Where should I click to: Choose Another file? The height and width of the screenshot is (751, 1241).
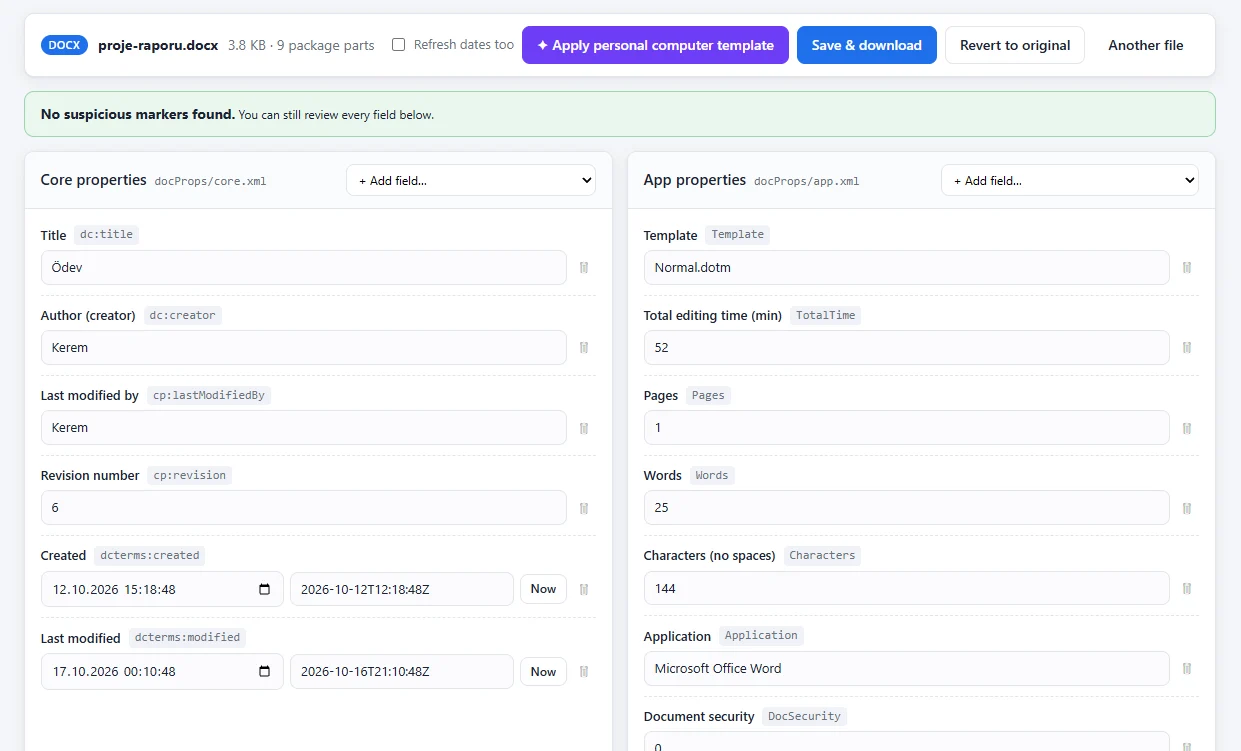tap(1146, 45)
